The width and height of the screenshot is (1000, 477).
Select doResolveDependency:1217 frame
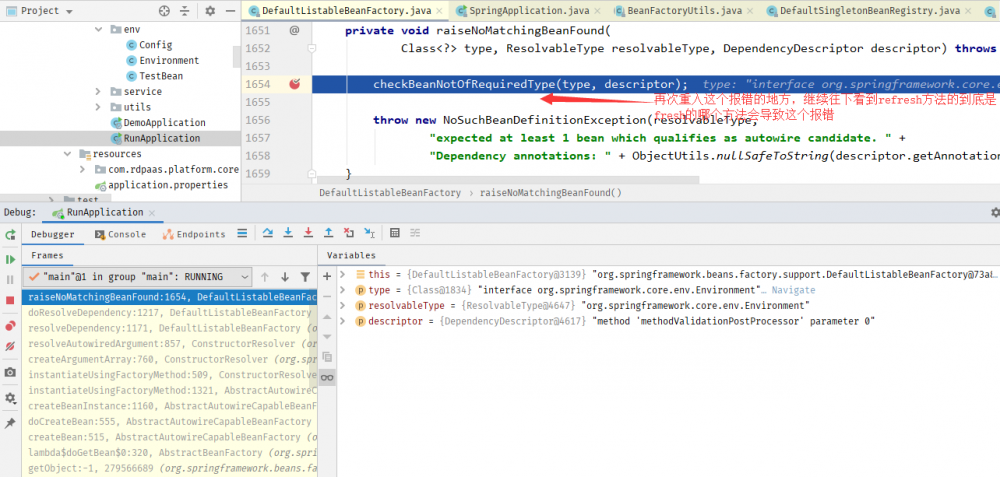pos(170,312)
